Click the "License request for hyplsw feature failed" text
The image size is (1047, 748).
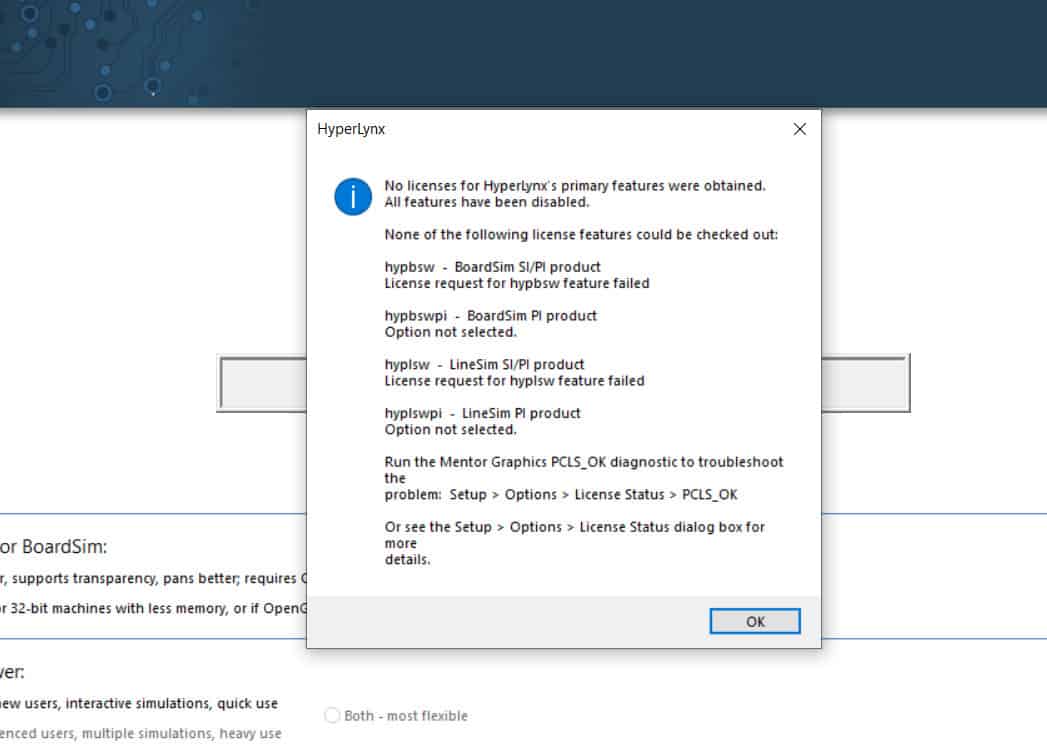tap(514, 381)
